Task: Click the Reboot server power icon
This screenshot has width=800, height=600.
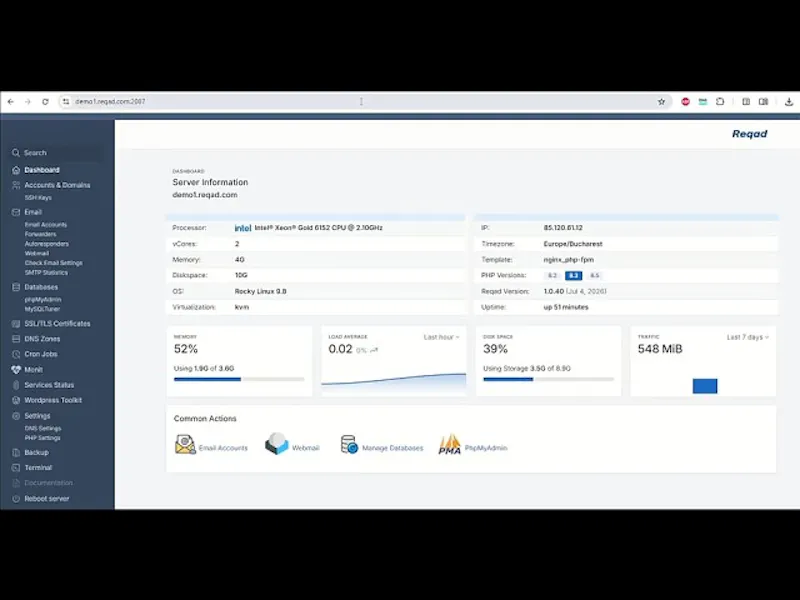Action: [16, 498]
